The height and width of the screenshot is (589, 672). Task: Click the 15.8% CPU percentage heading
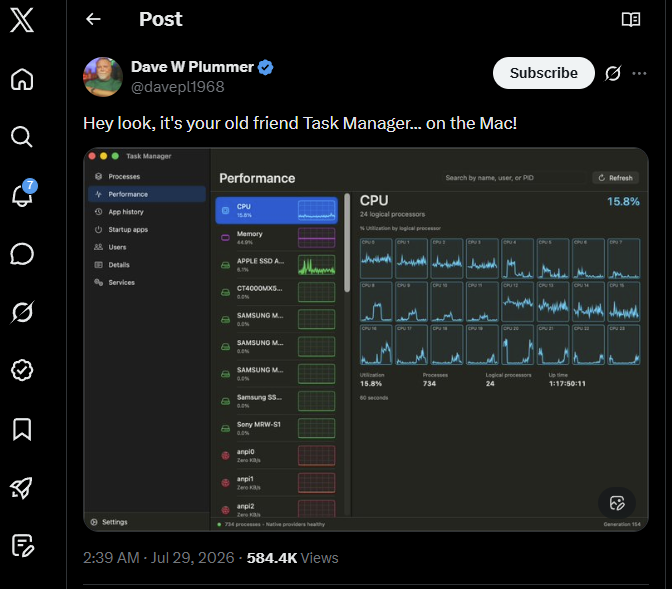(x=623, y=201)
